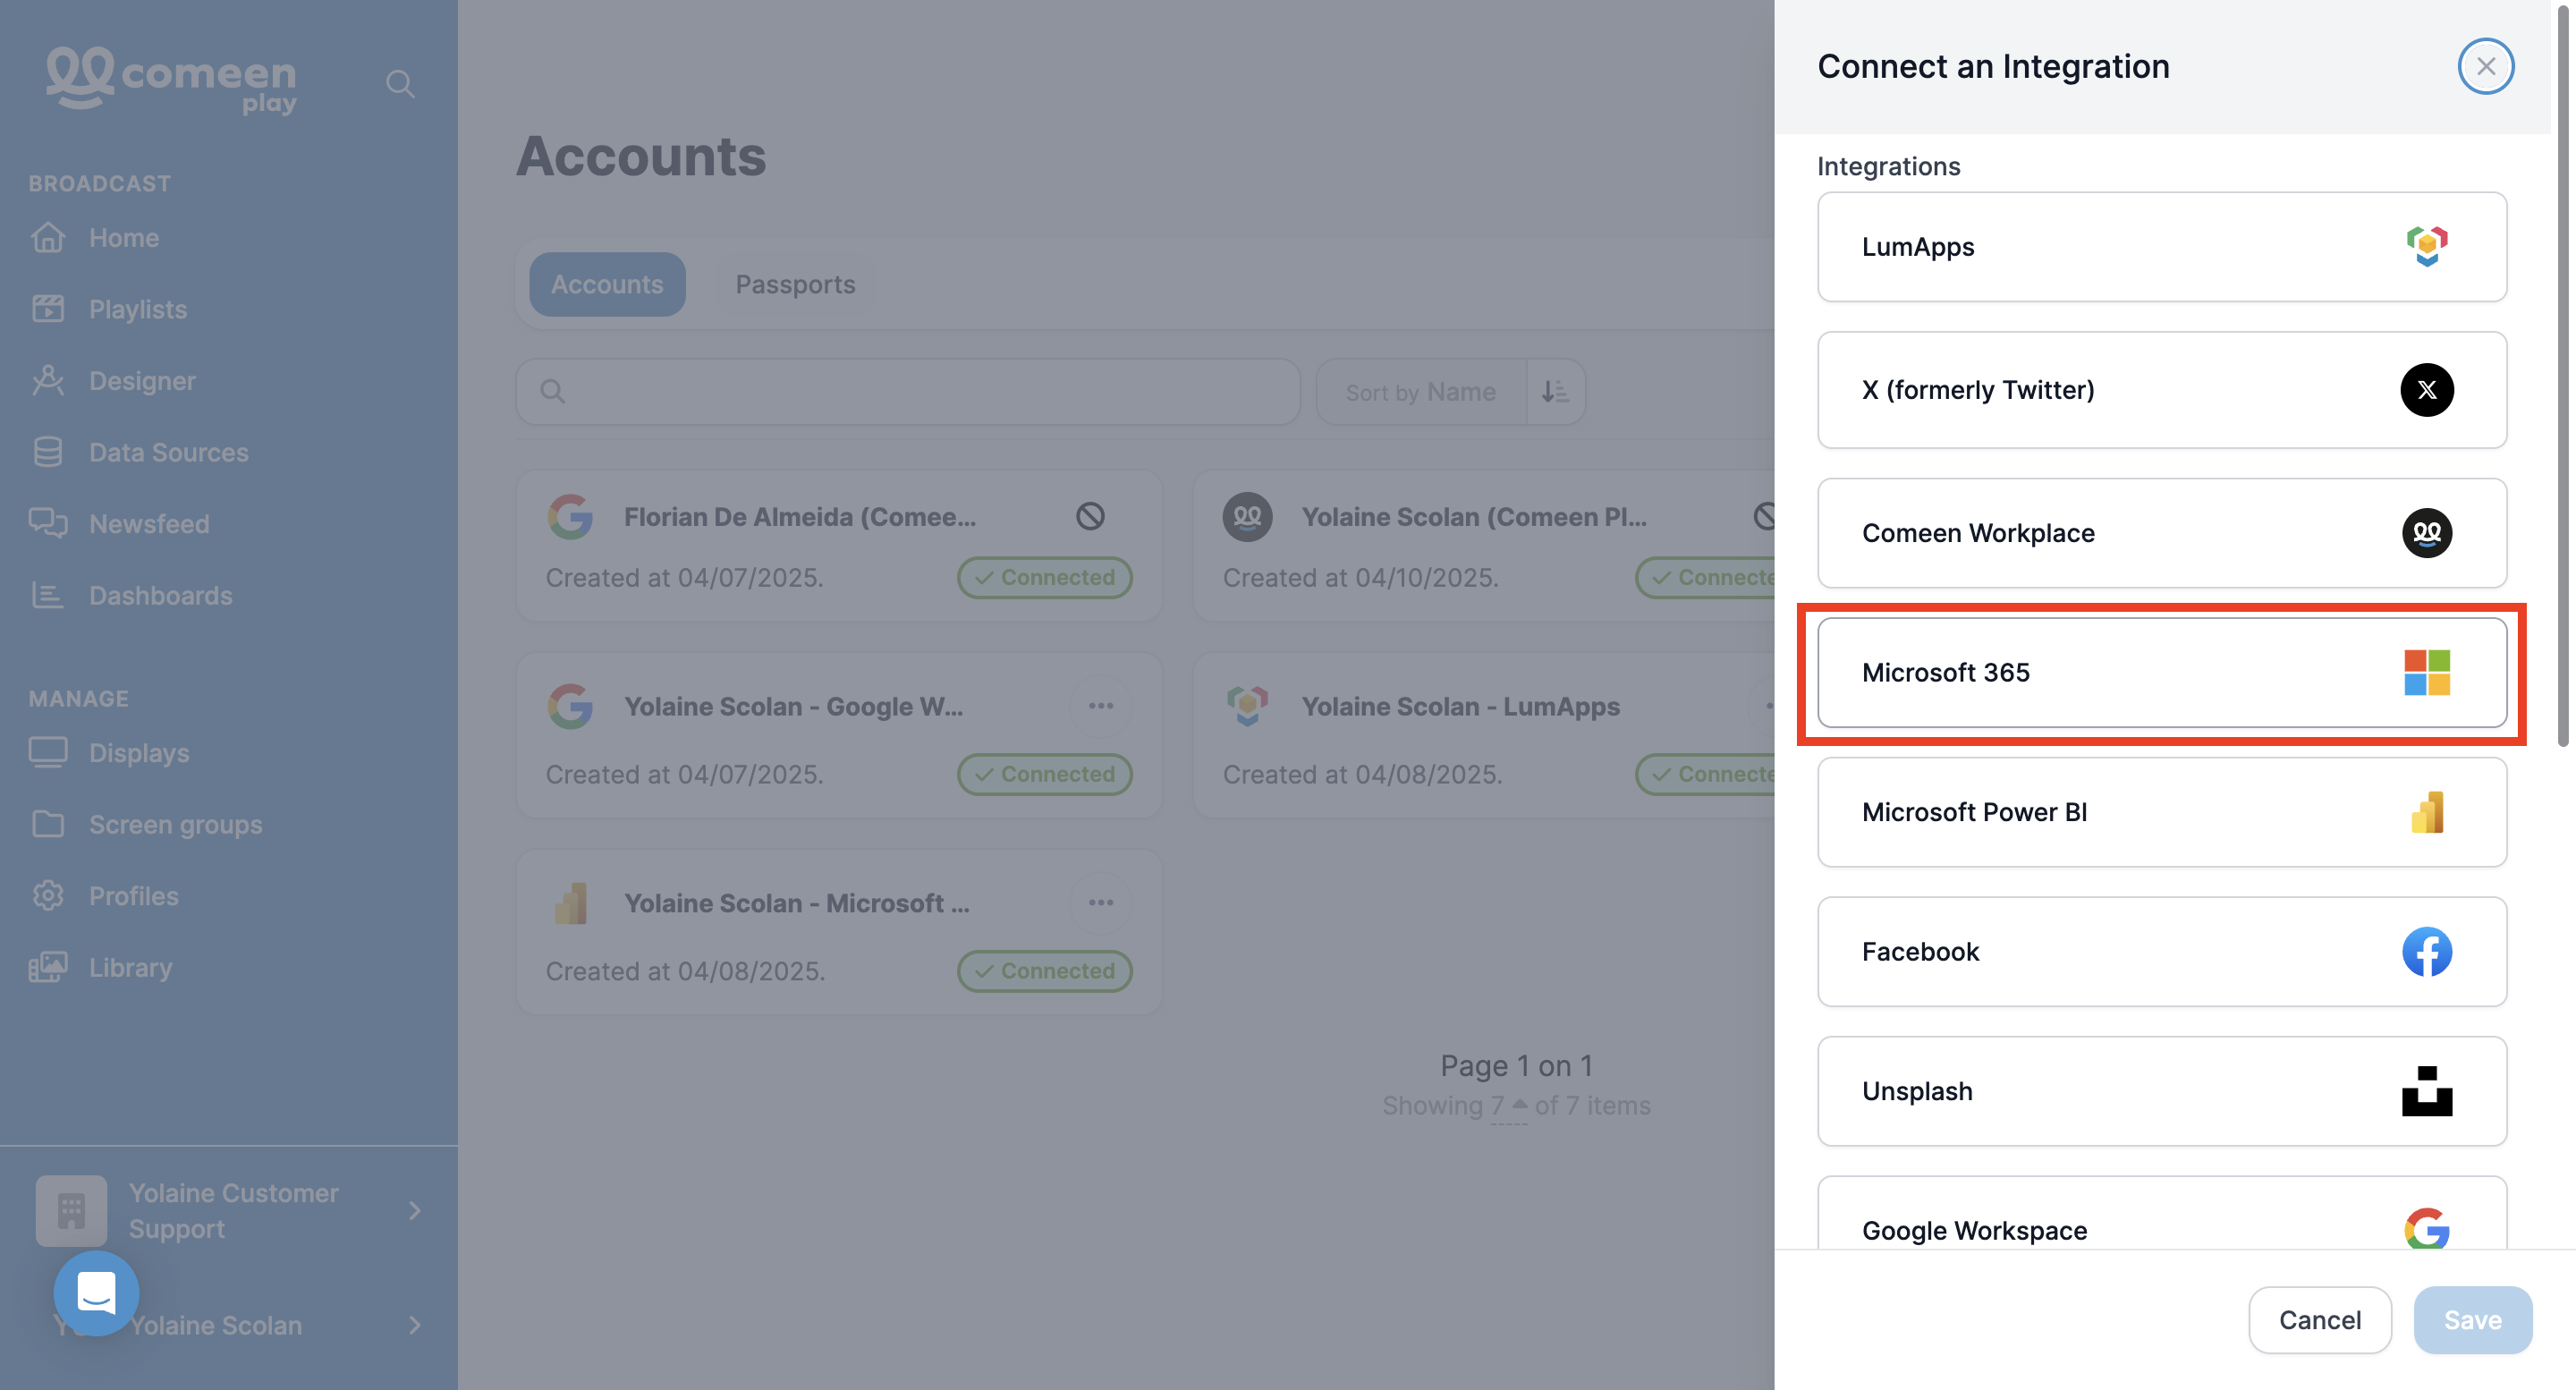Image resolution: width=2576 pixels, height=1390 pixels.
Task: Click the LumApps logo icon
Action: 2426,246
